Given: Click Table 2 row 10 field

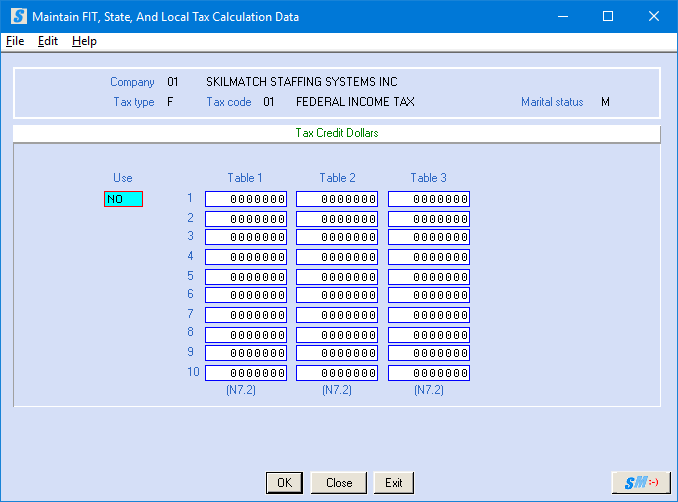Looking at the screenshot, I should tap(337, 373).
